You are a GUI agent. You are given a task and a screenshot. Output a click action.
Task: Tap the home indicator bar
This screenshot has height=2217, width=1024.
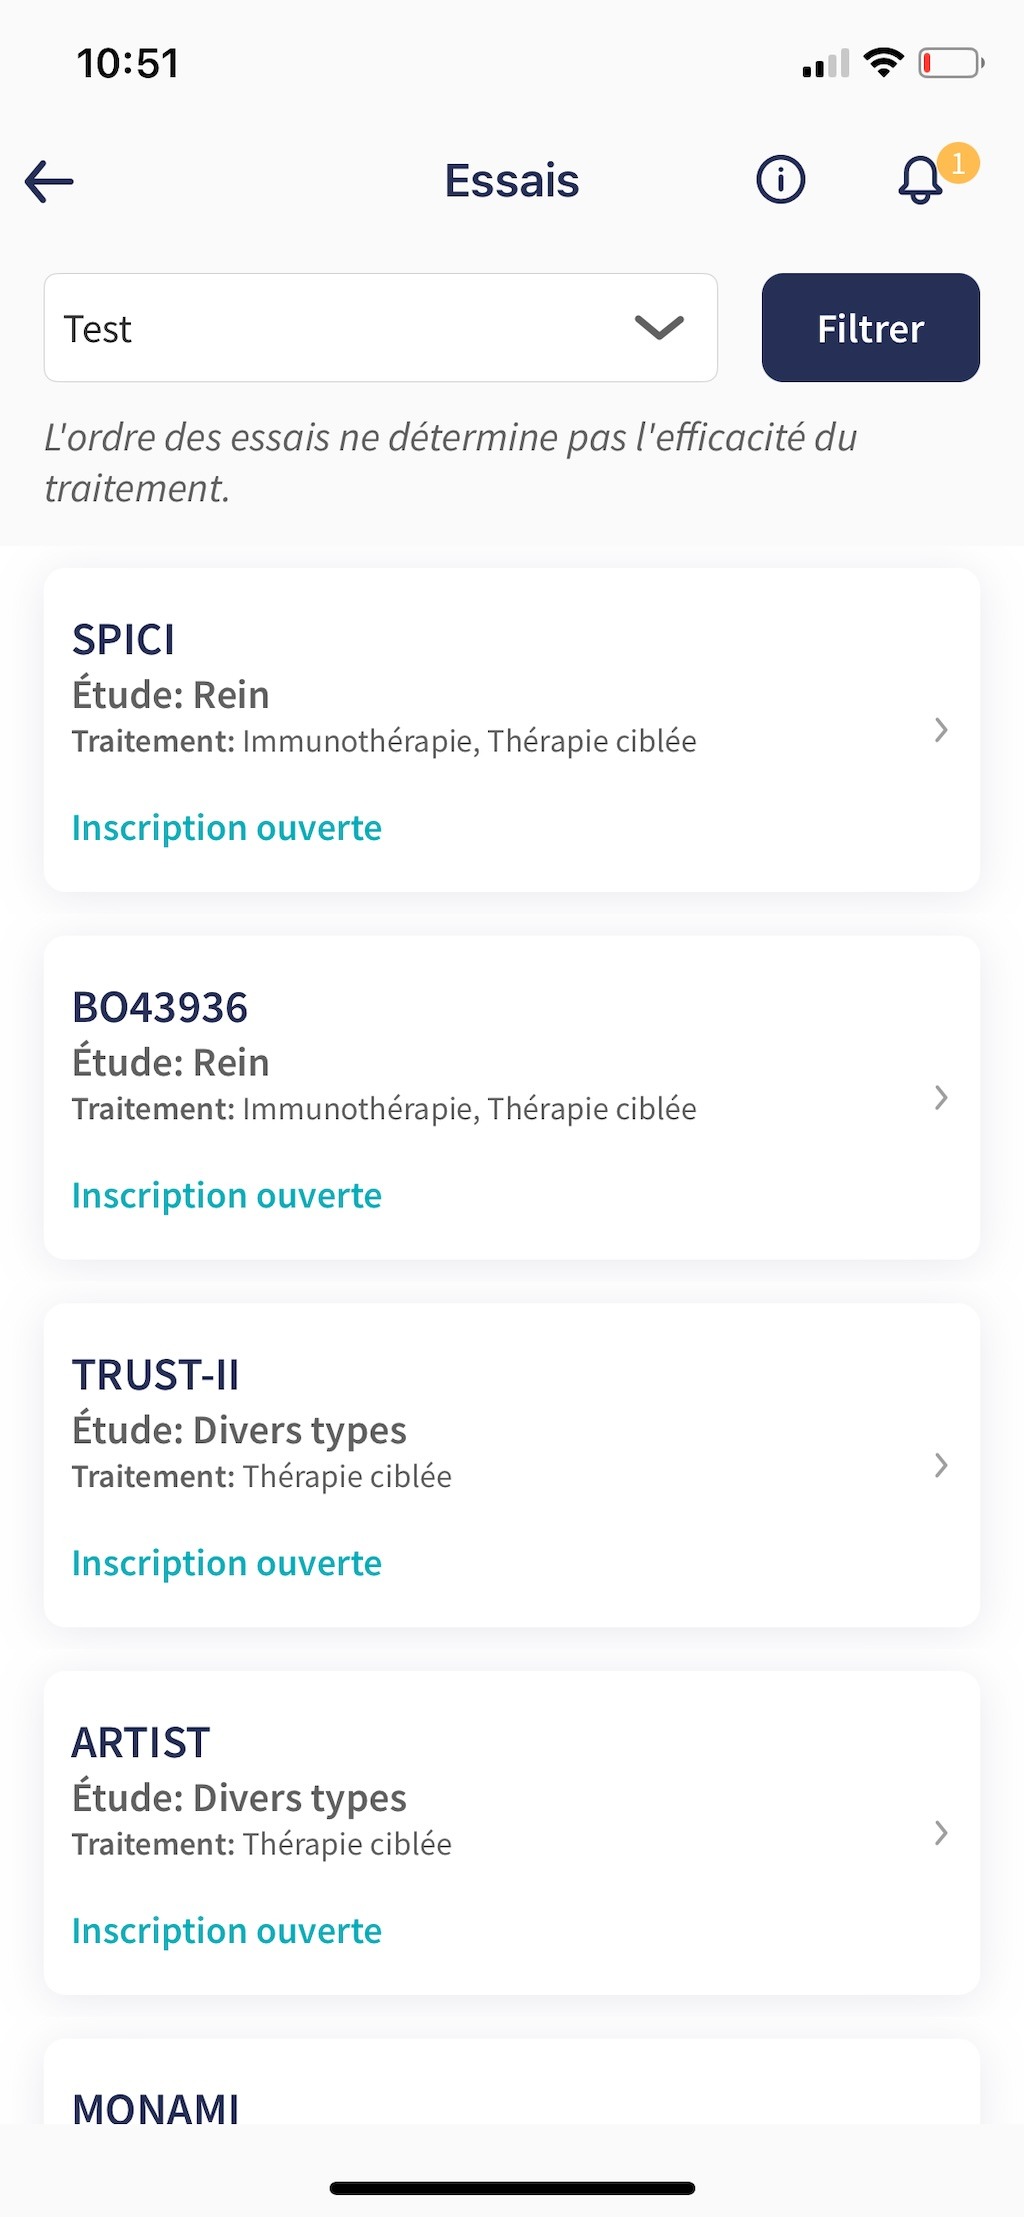(x=512, y=2188)
